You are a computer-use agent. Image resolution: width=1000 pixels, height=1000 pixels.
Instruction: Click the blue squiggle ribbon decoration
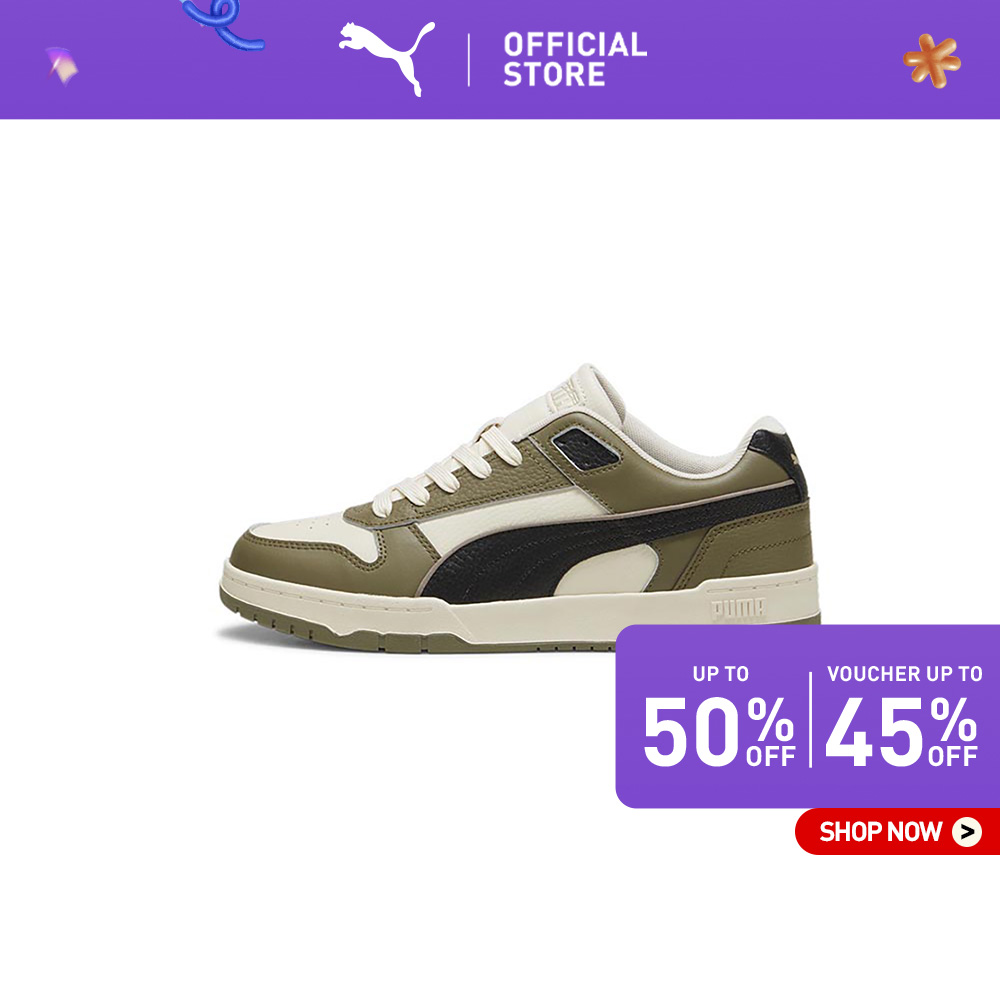(223, 24)
